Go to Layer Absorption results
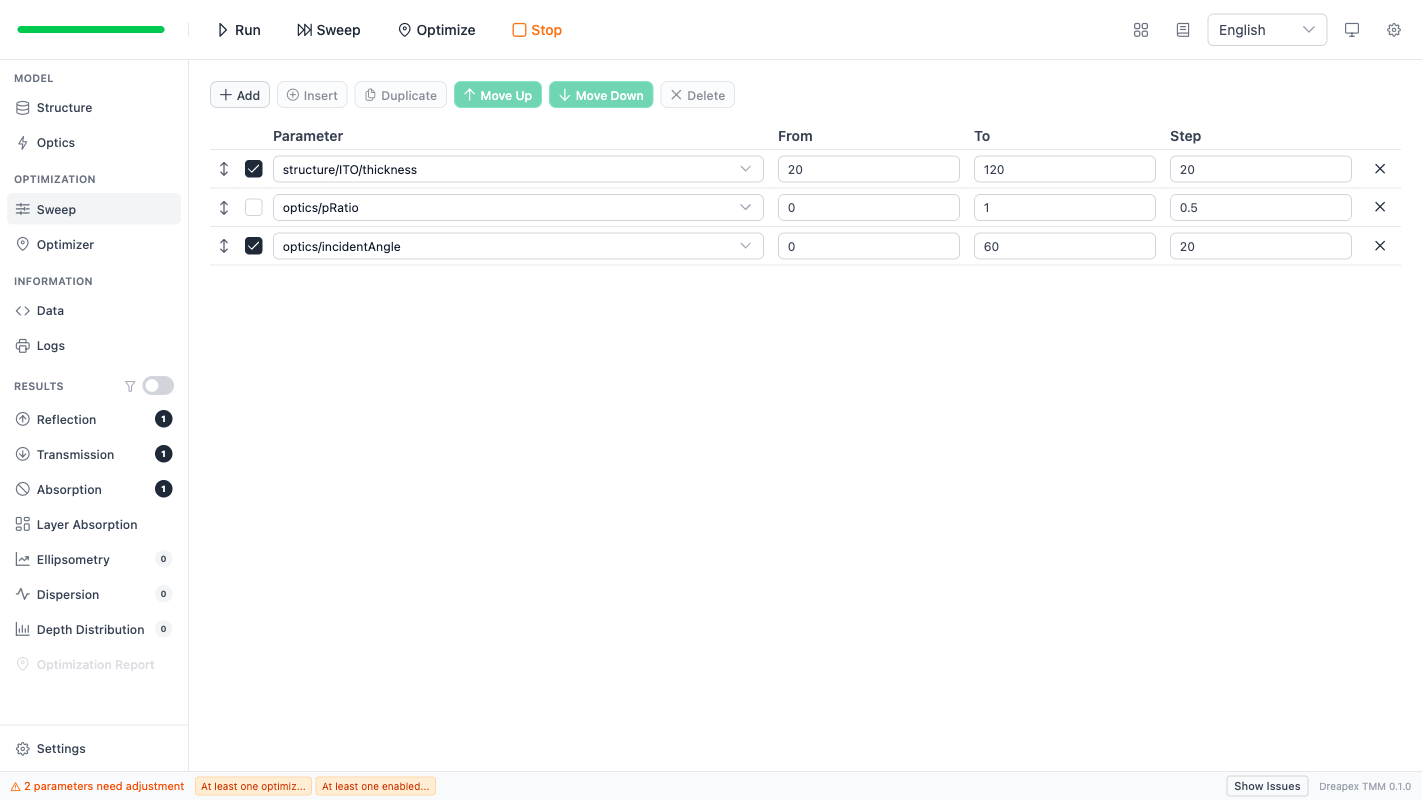Viewport: 1422px width, 800px height. (87, 525)
